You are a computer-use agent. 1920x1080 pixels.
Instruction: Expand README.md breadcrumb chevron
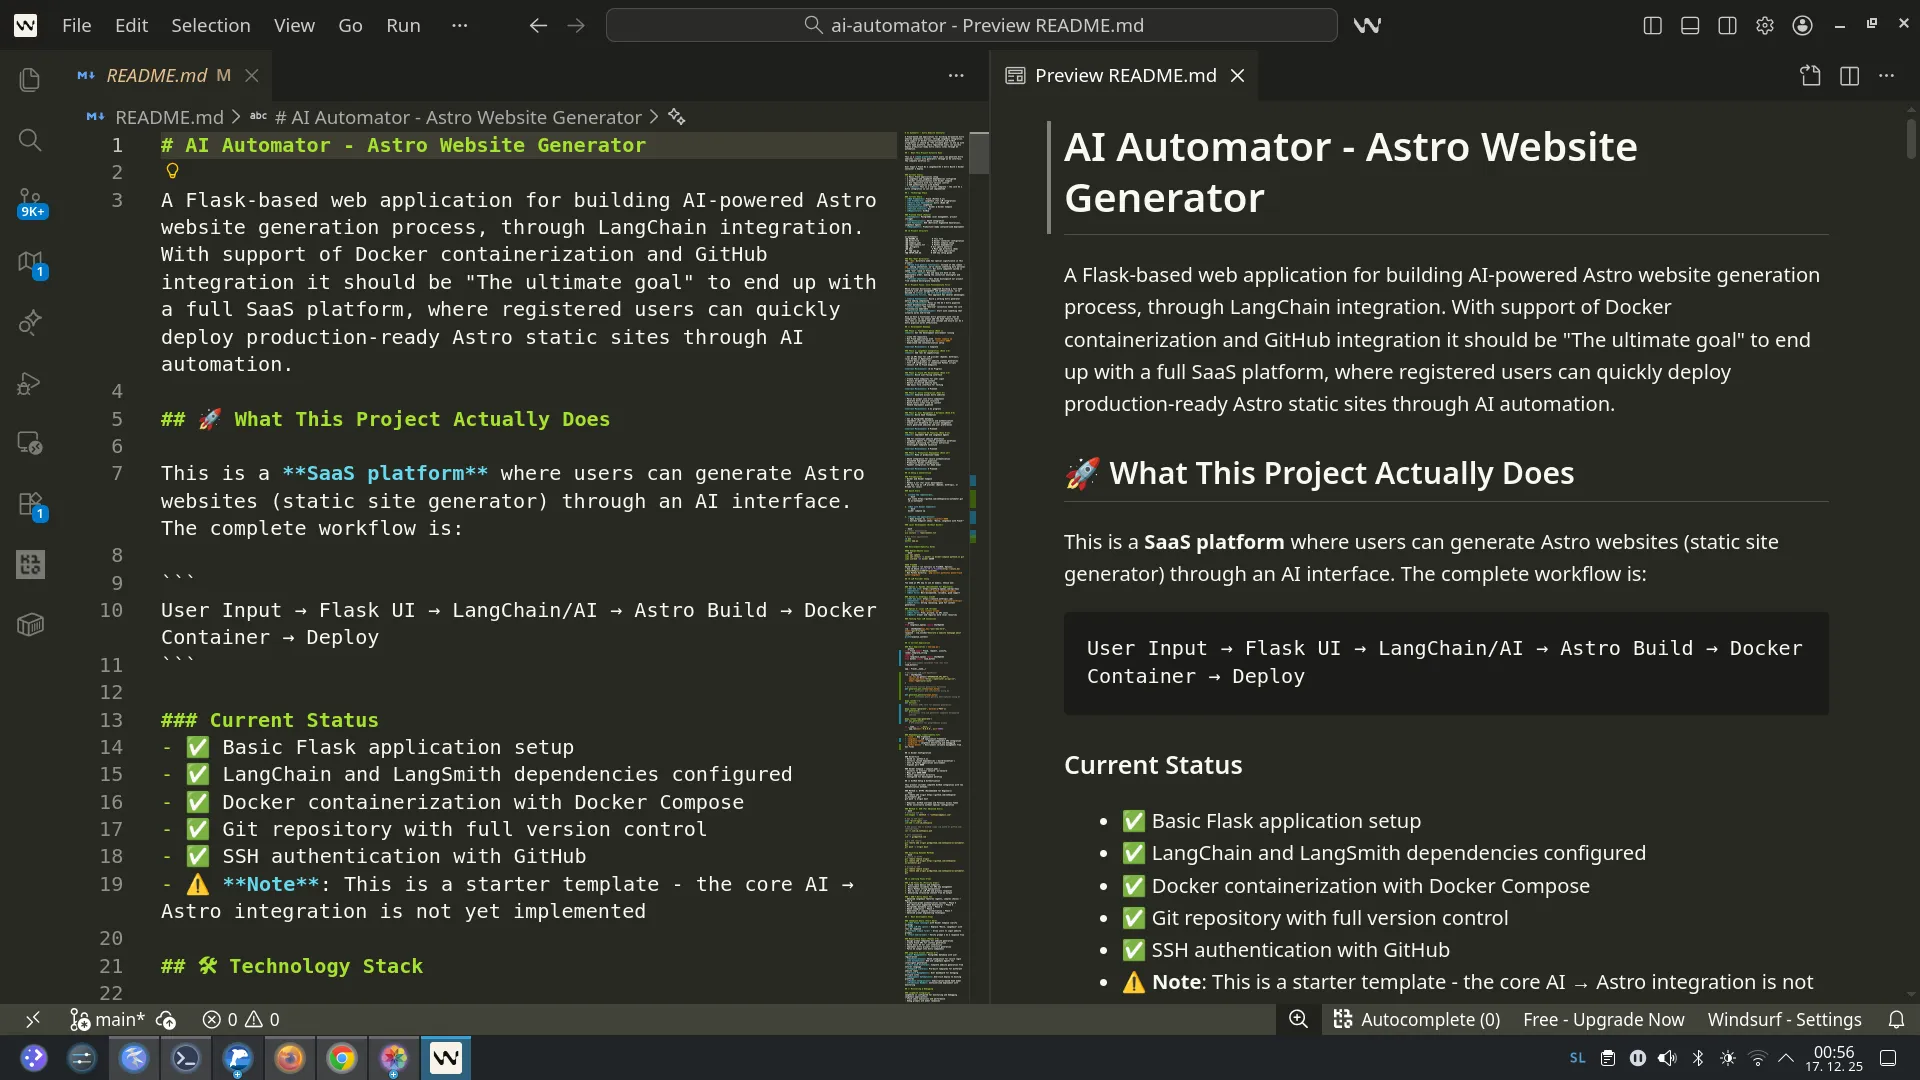236,118
